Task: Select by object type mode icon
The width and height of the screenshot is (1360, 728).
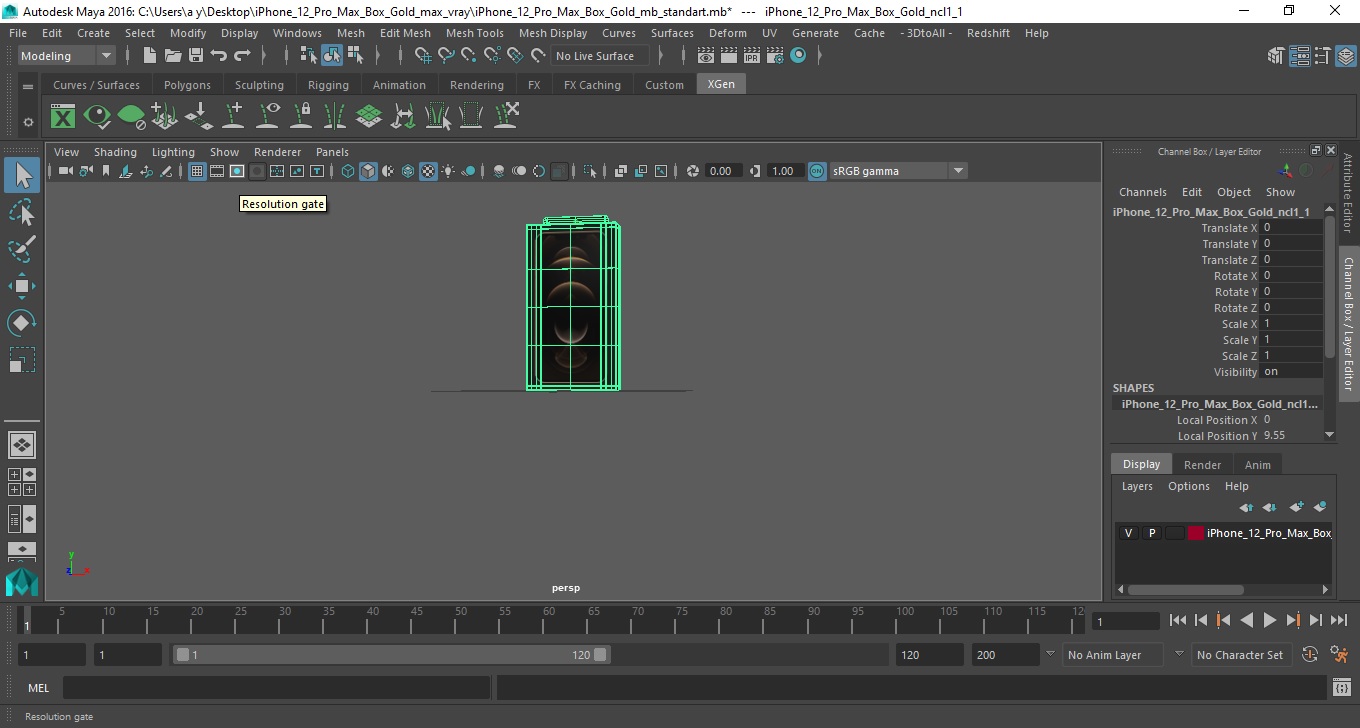Action: click(x=332, y=56)
